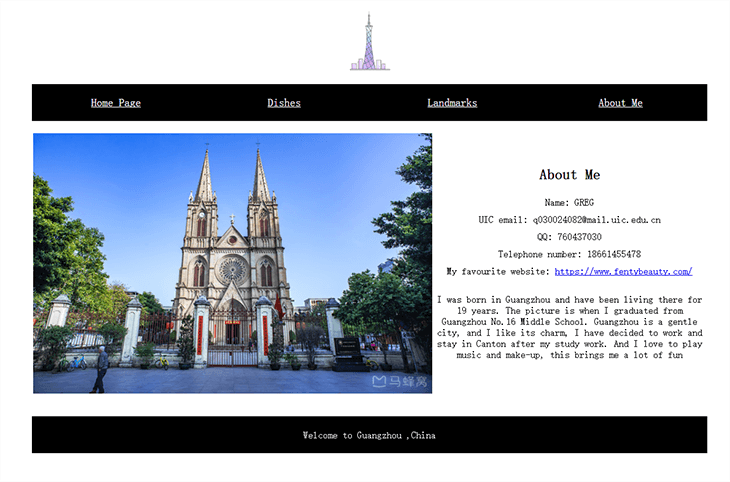Click the rose window on the cathedral
This screenshot has width=730, height=482.
point(232,268)
